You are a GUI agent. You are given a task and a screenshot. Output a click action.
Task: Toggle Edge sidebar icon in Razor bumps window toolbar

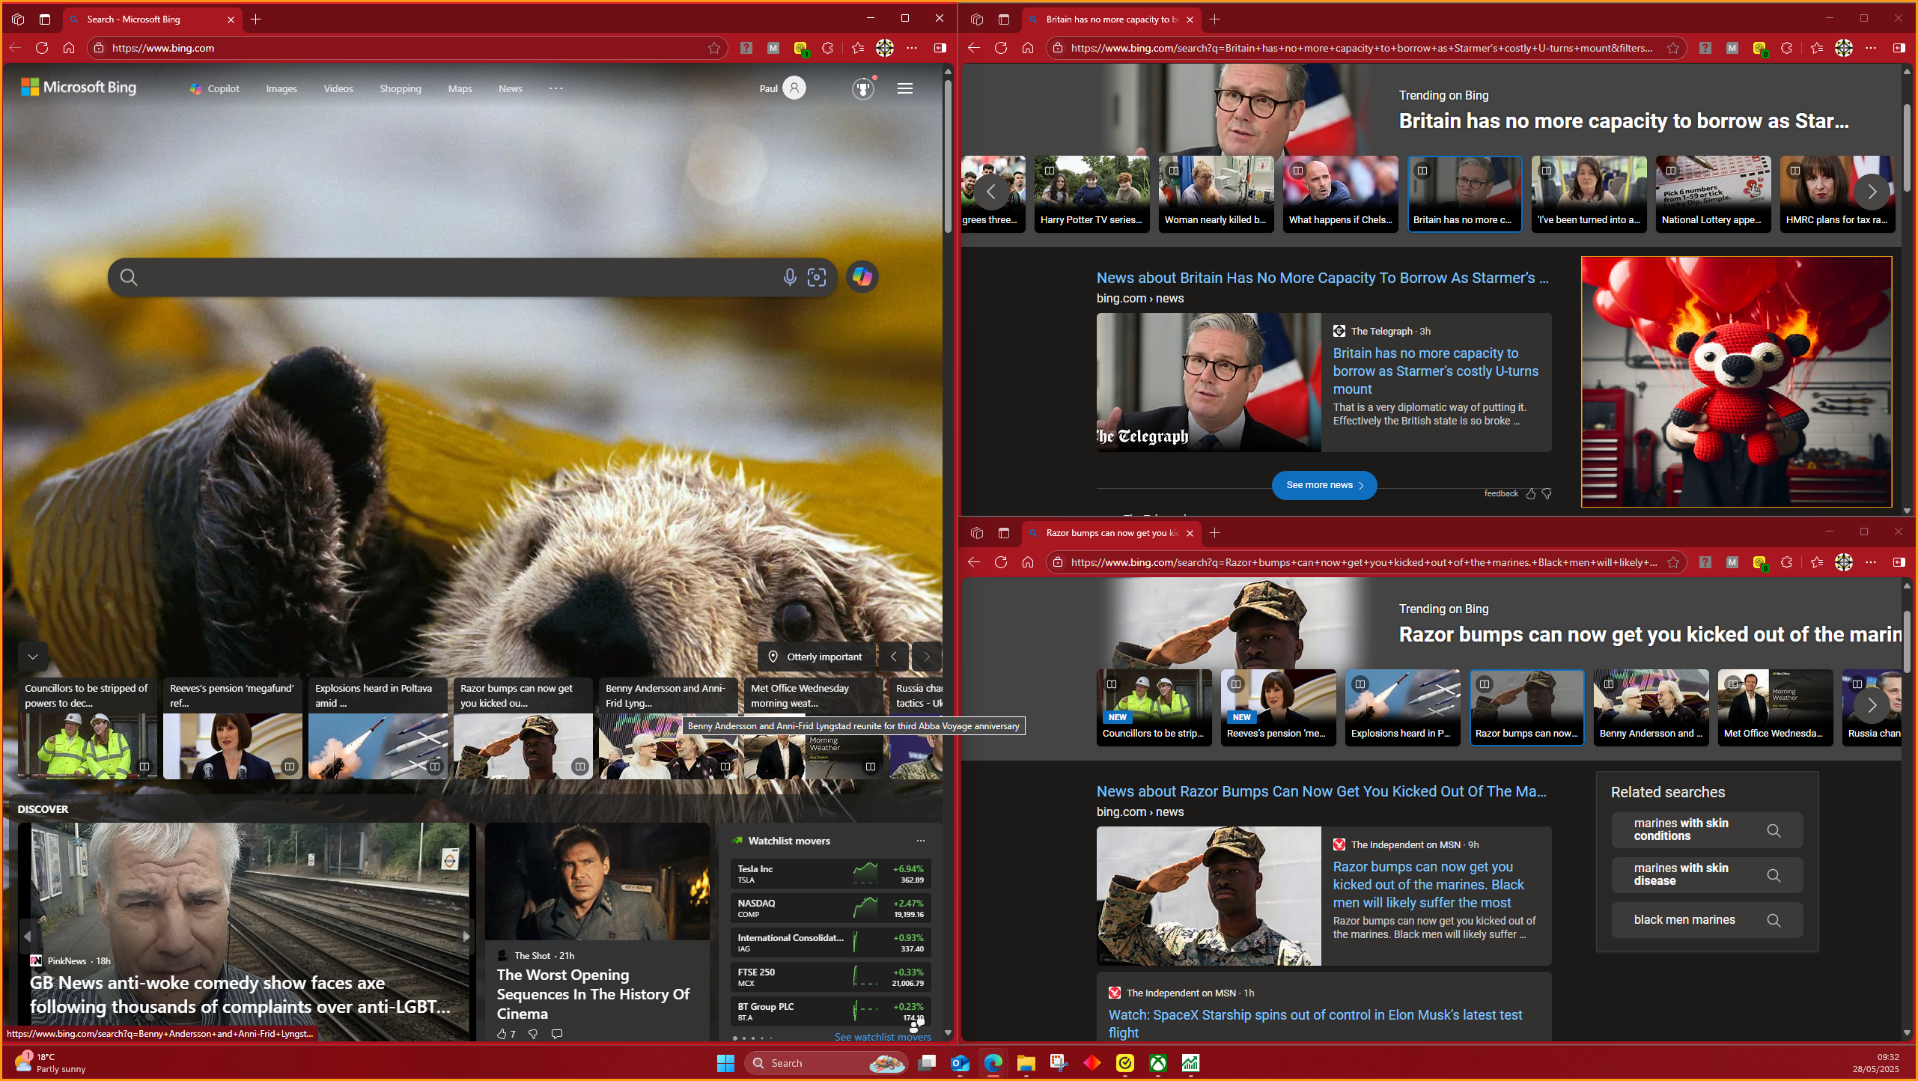pyautogui.click(x=1899, y=562)
